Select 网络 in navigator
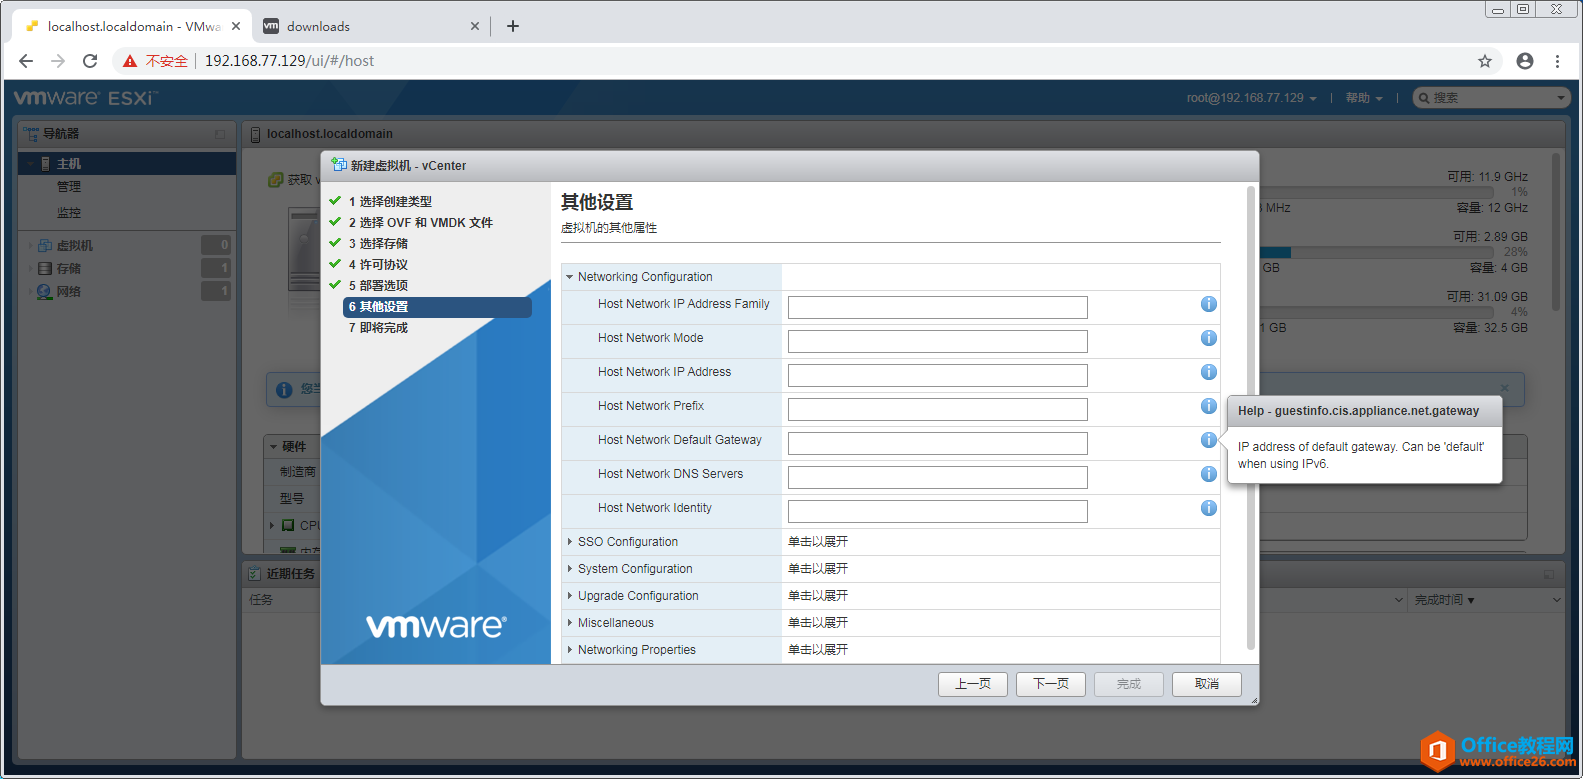This screenshot has height=779, width=1583. click(x=69, y=291)
